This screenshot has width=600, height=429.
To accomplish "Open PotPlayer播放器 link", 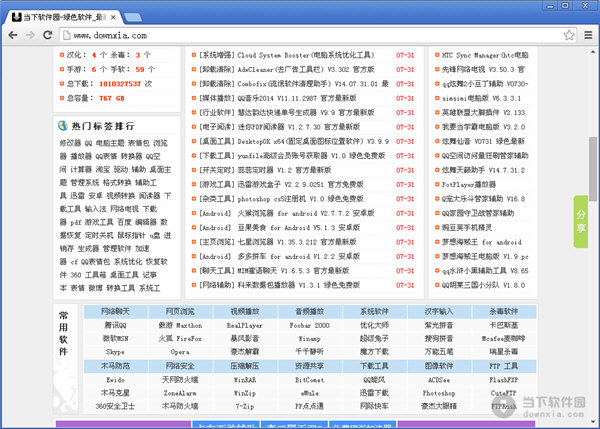I will (469, 184).
